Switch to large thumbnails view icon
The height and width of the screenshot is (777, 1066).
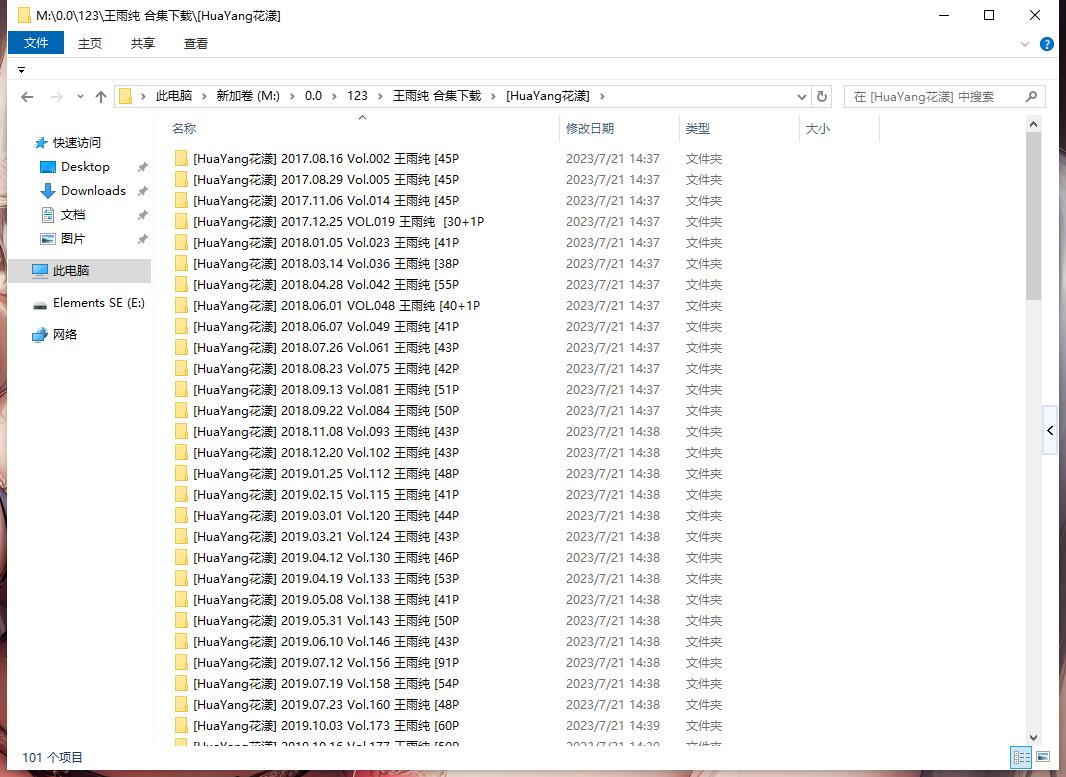point(1043,757)
